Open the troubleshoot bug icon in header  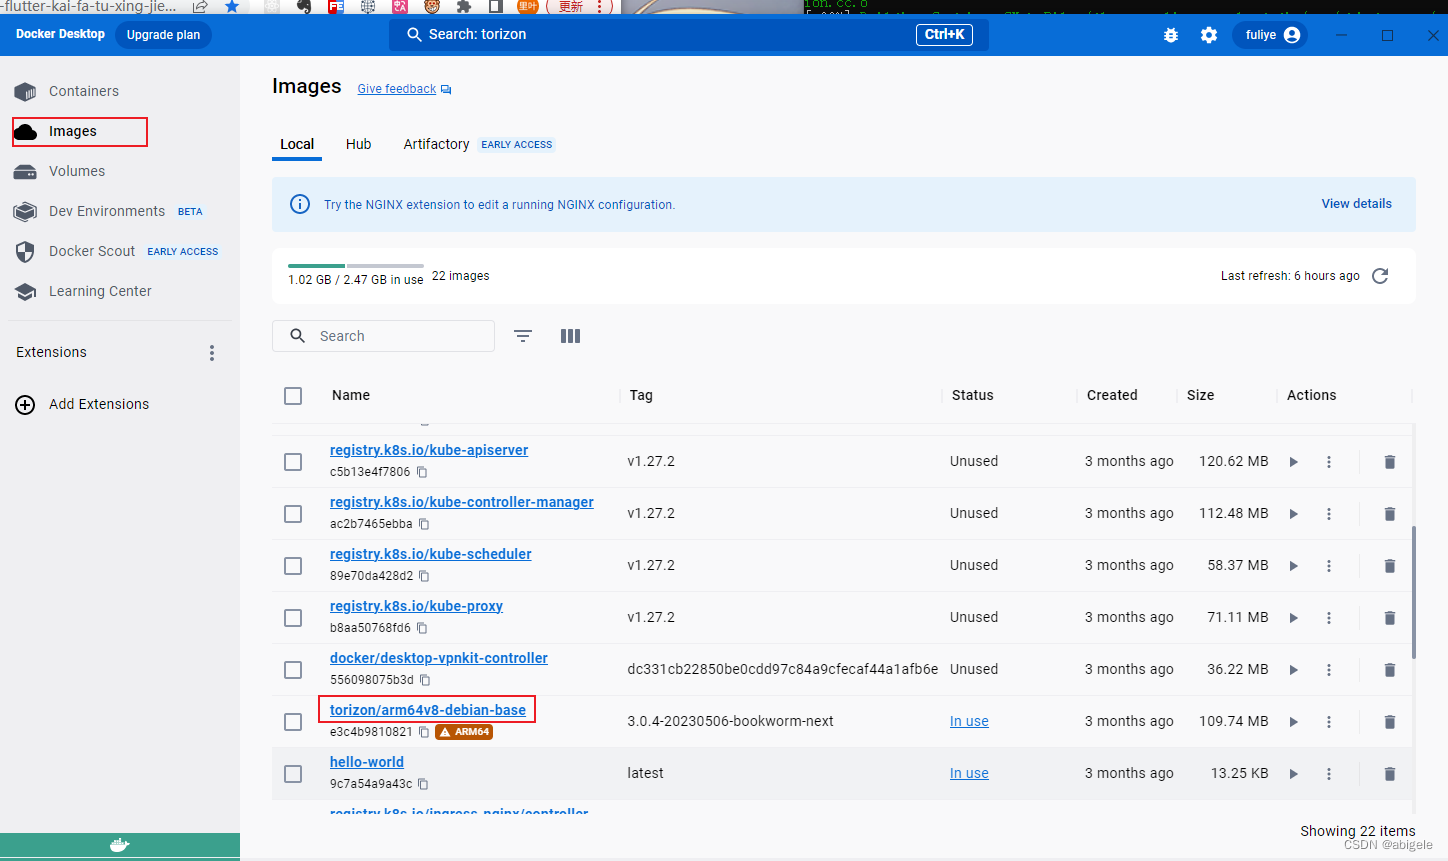pyautogui.click(x=1171, y=35)
